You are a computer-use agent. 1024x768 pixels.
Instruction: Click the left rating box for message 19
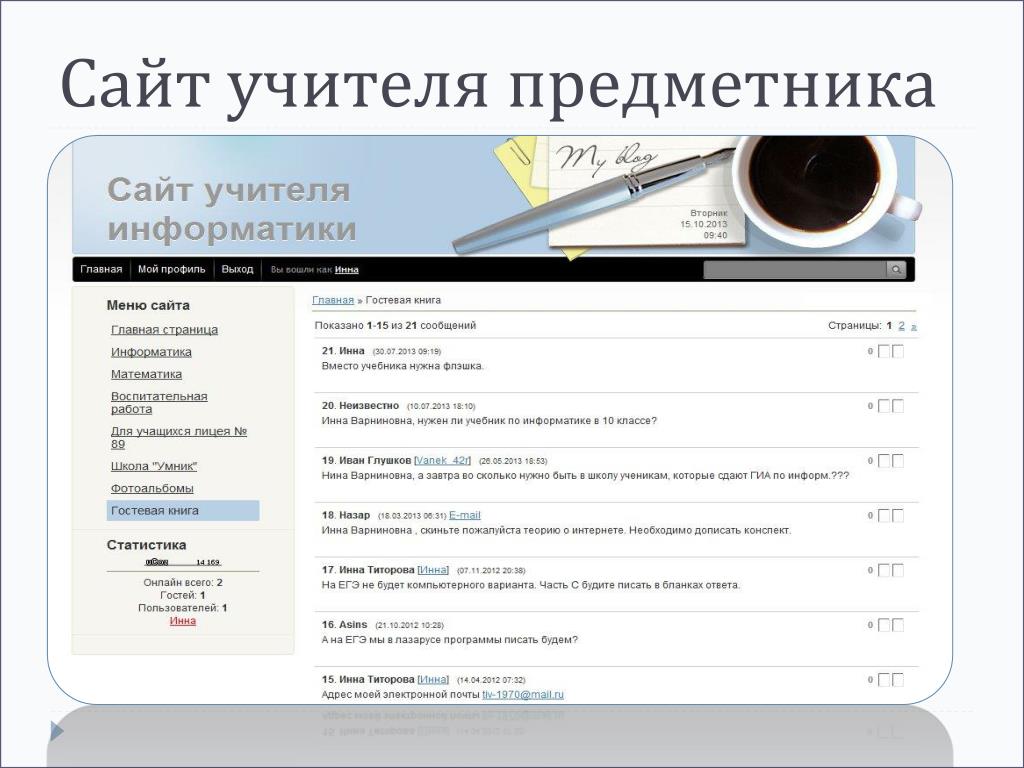(x=884, y=461)
